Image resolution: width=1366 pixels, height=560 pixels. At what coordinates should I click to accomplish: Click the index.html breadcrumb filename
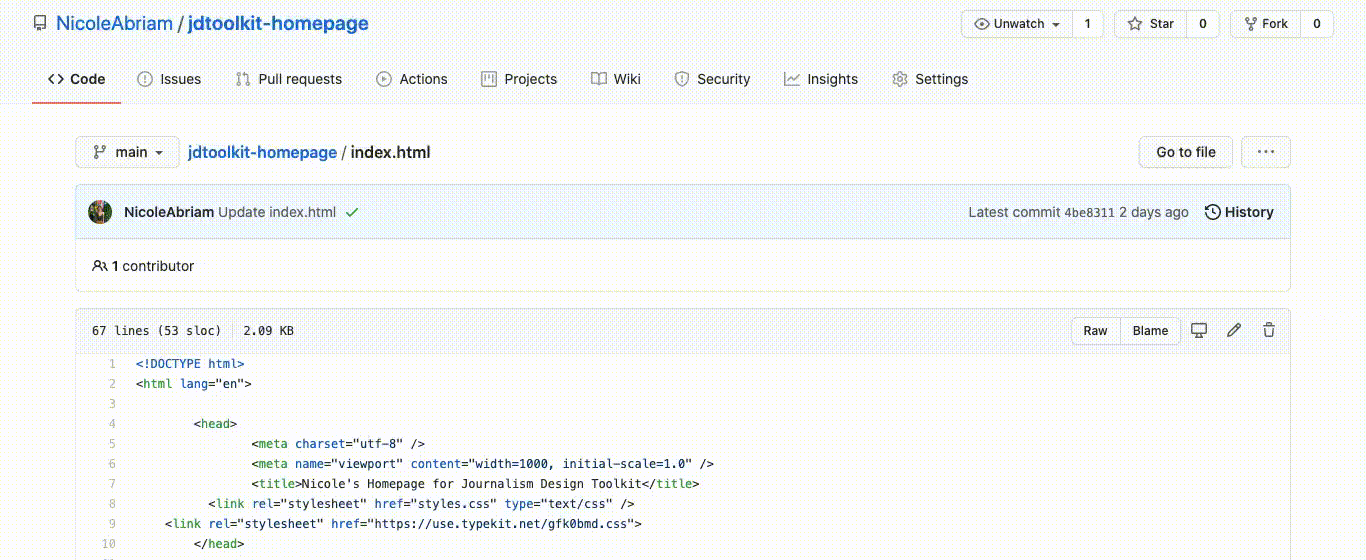click(391, 153)
